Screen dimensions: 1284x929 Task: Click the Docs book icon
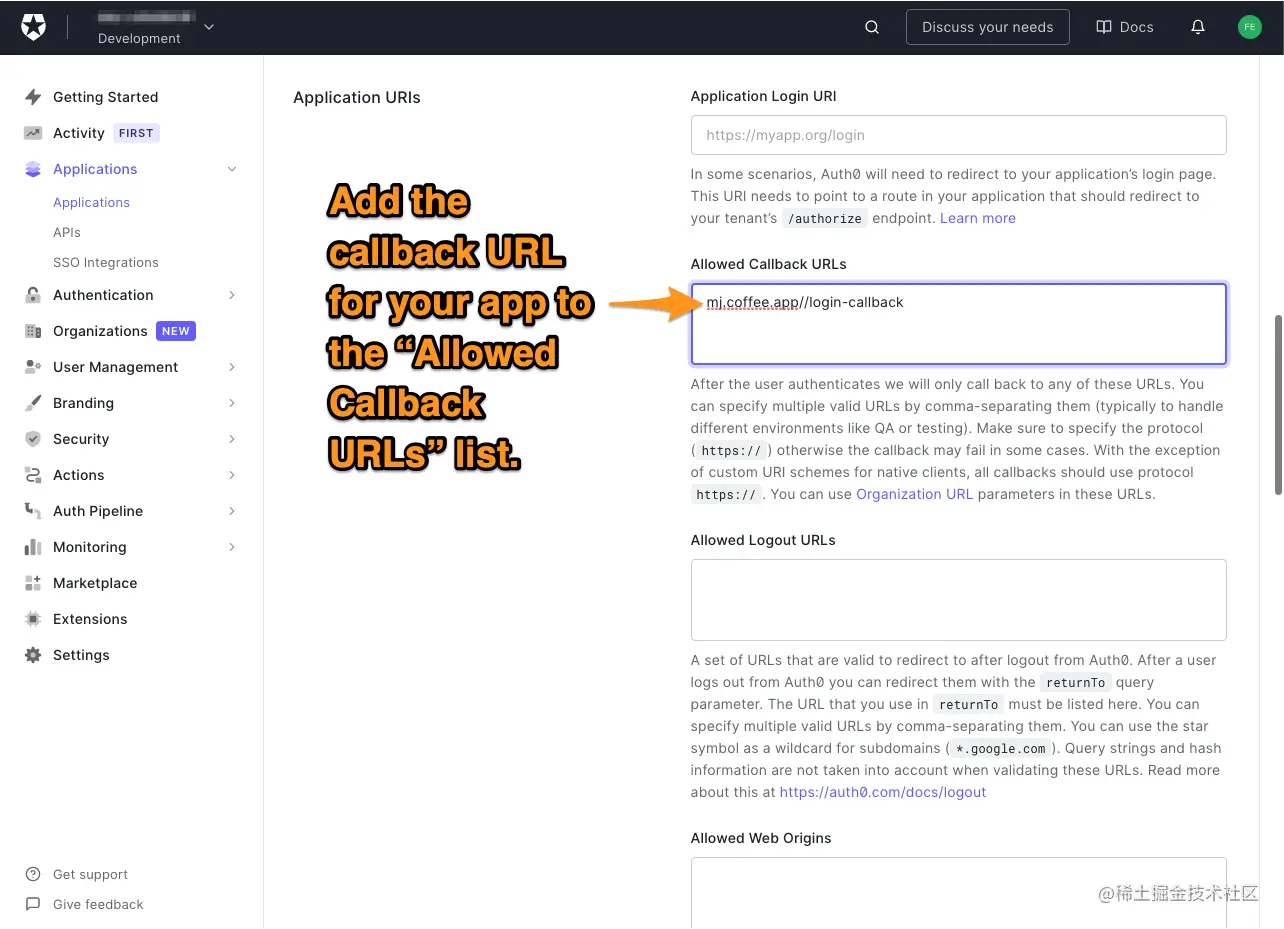1104,27
